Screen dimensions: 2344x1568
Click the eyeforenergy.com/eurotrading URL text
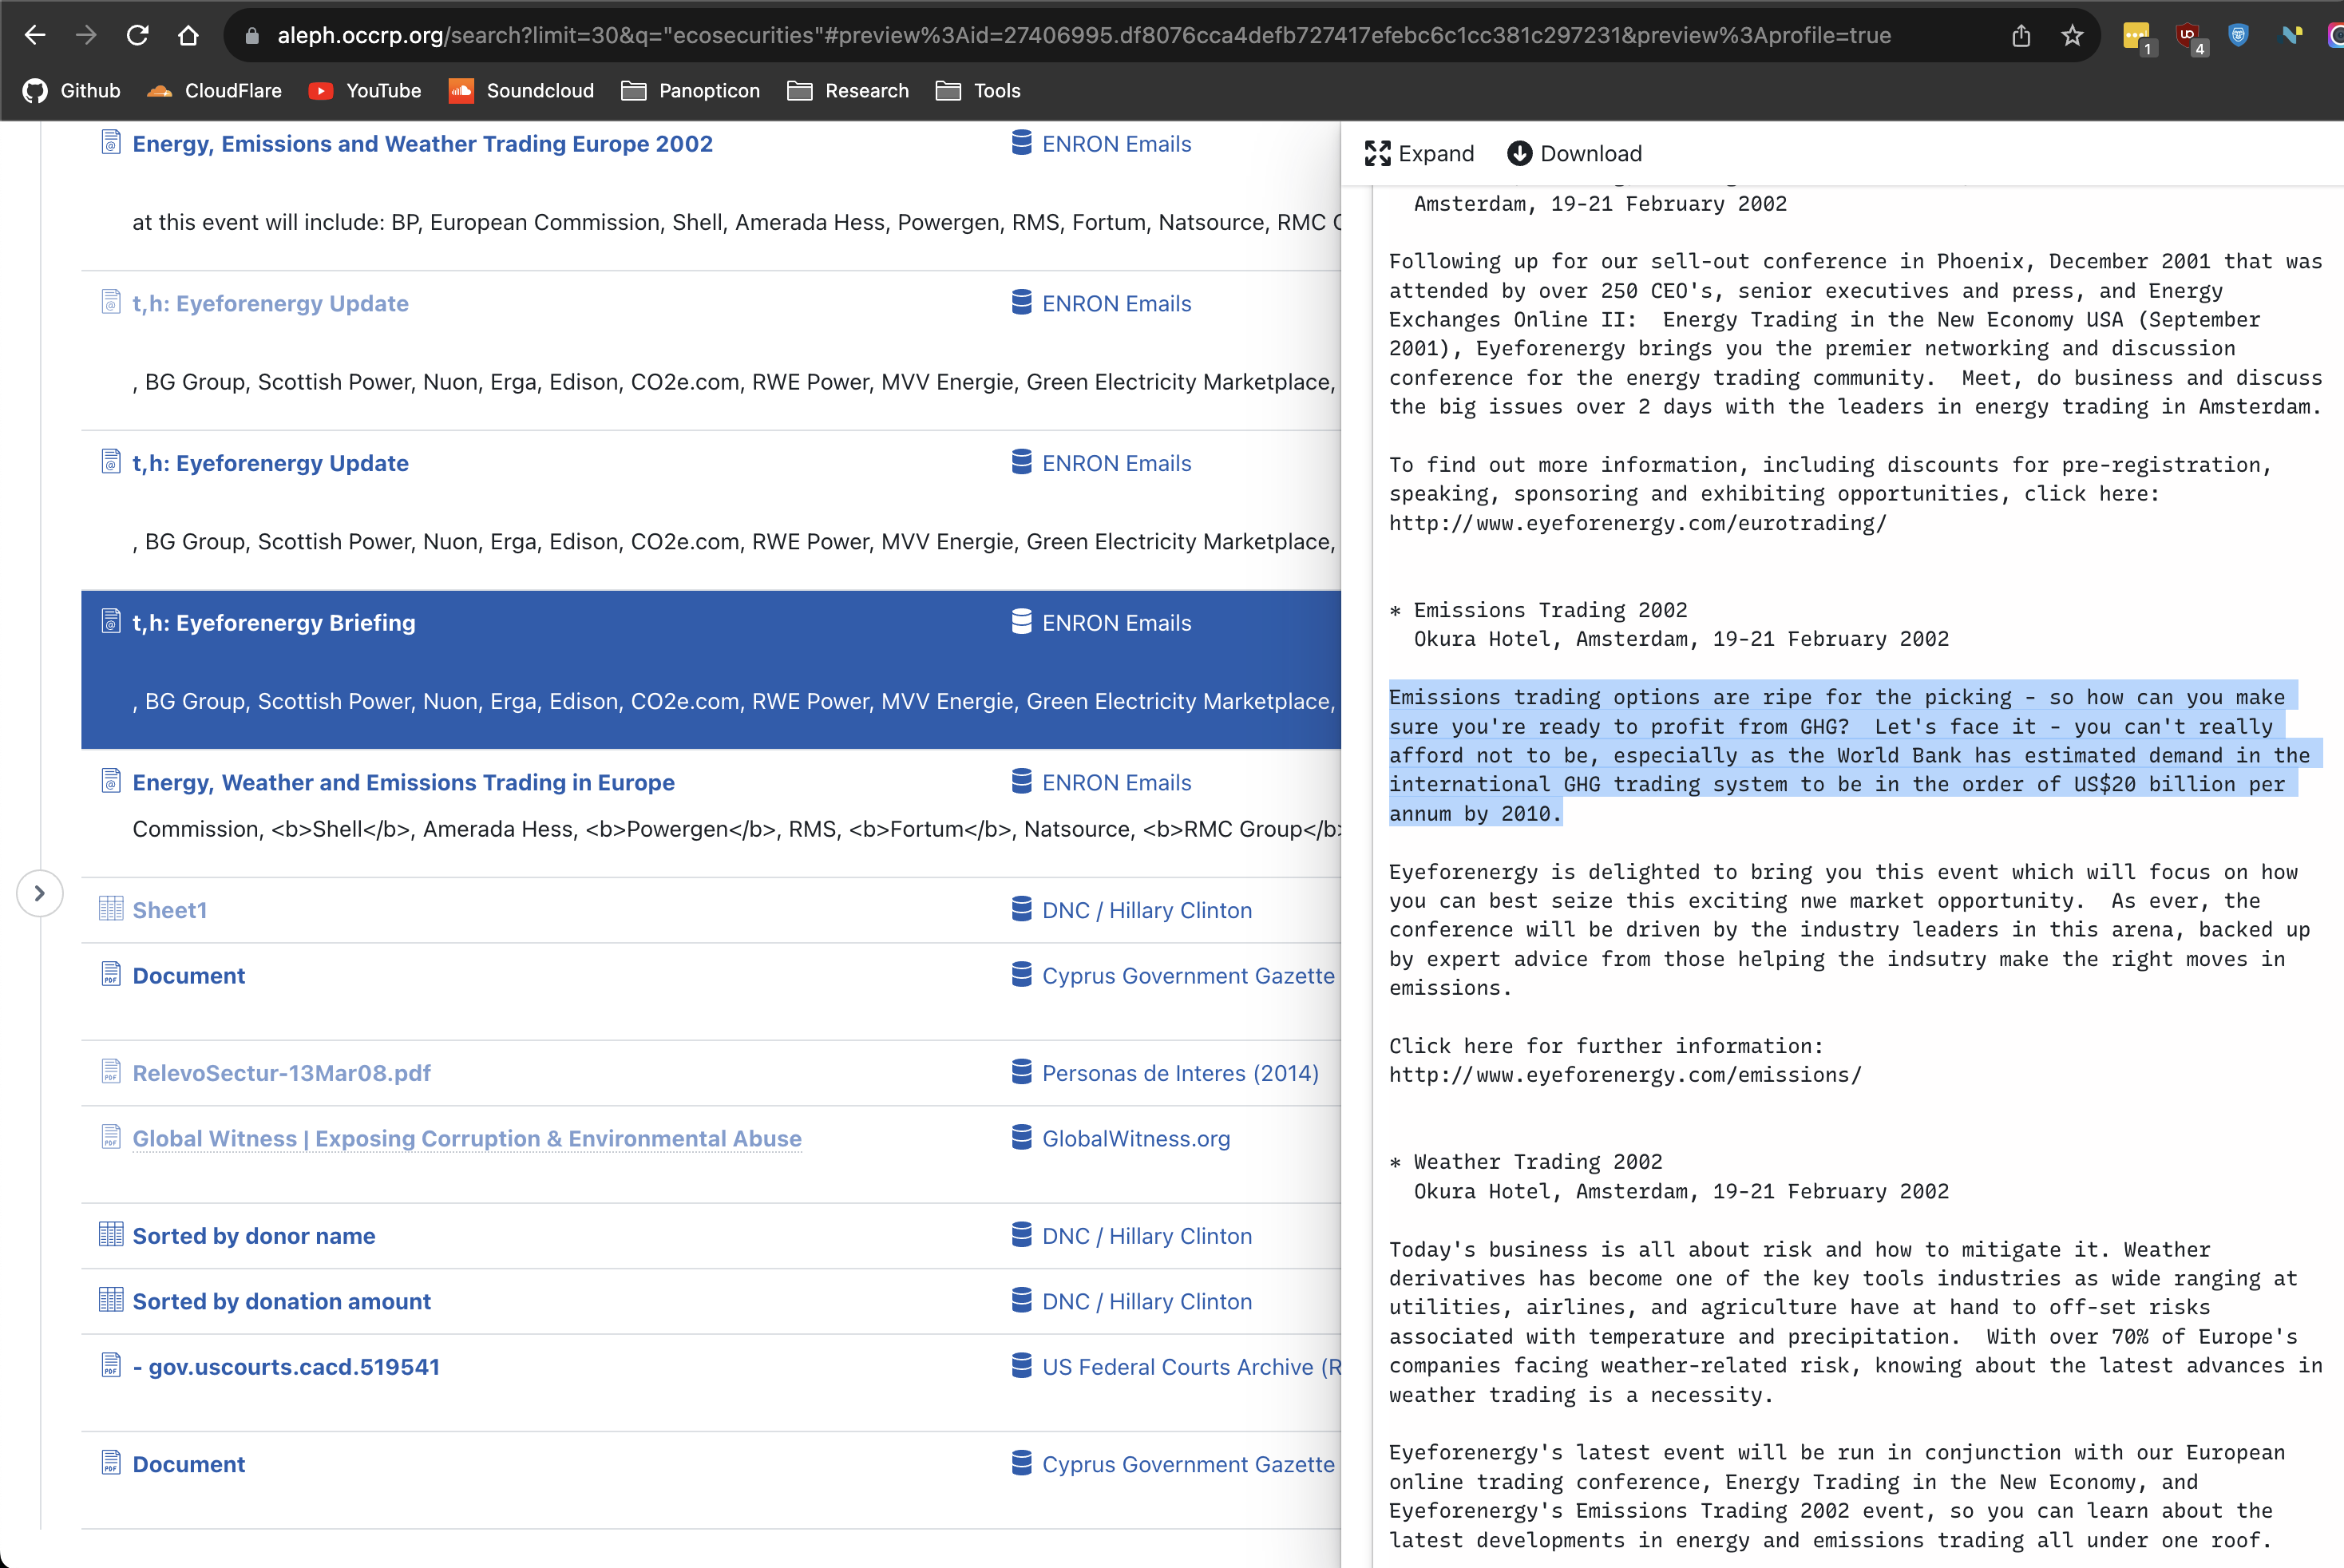[x=1637, y=523]
